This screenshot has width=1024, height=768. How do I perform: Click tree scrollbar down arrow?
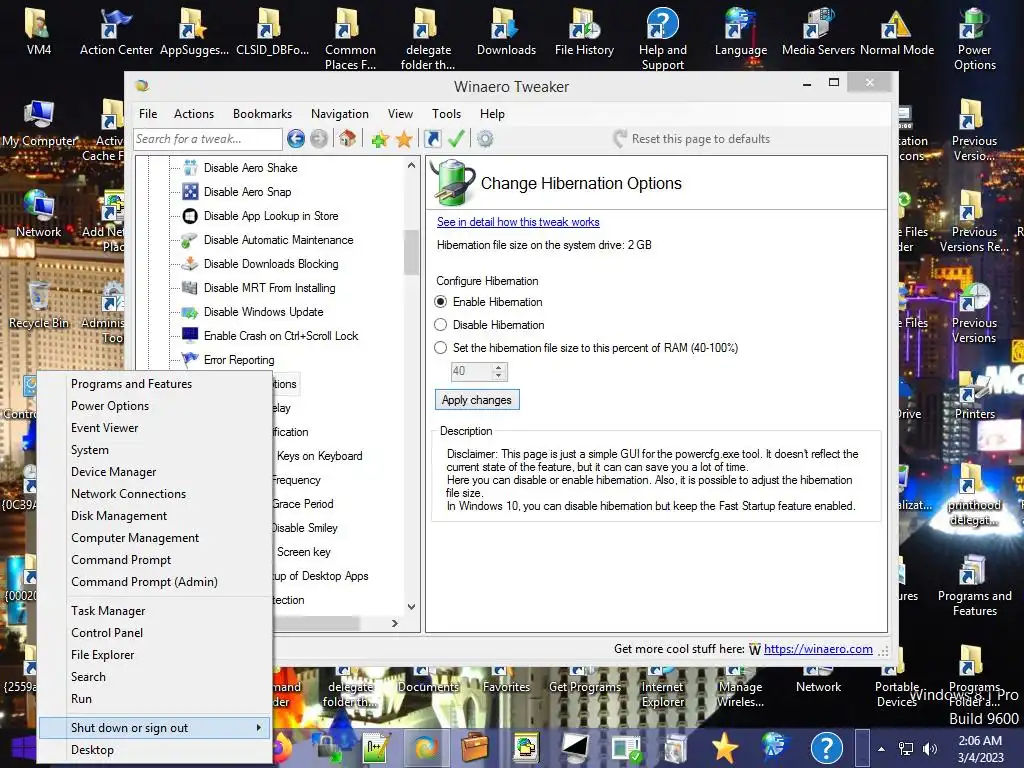coord(411,607)
